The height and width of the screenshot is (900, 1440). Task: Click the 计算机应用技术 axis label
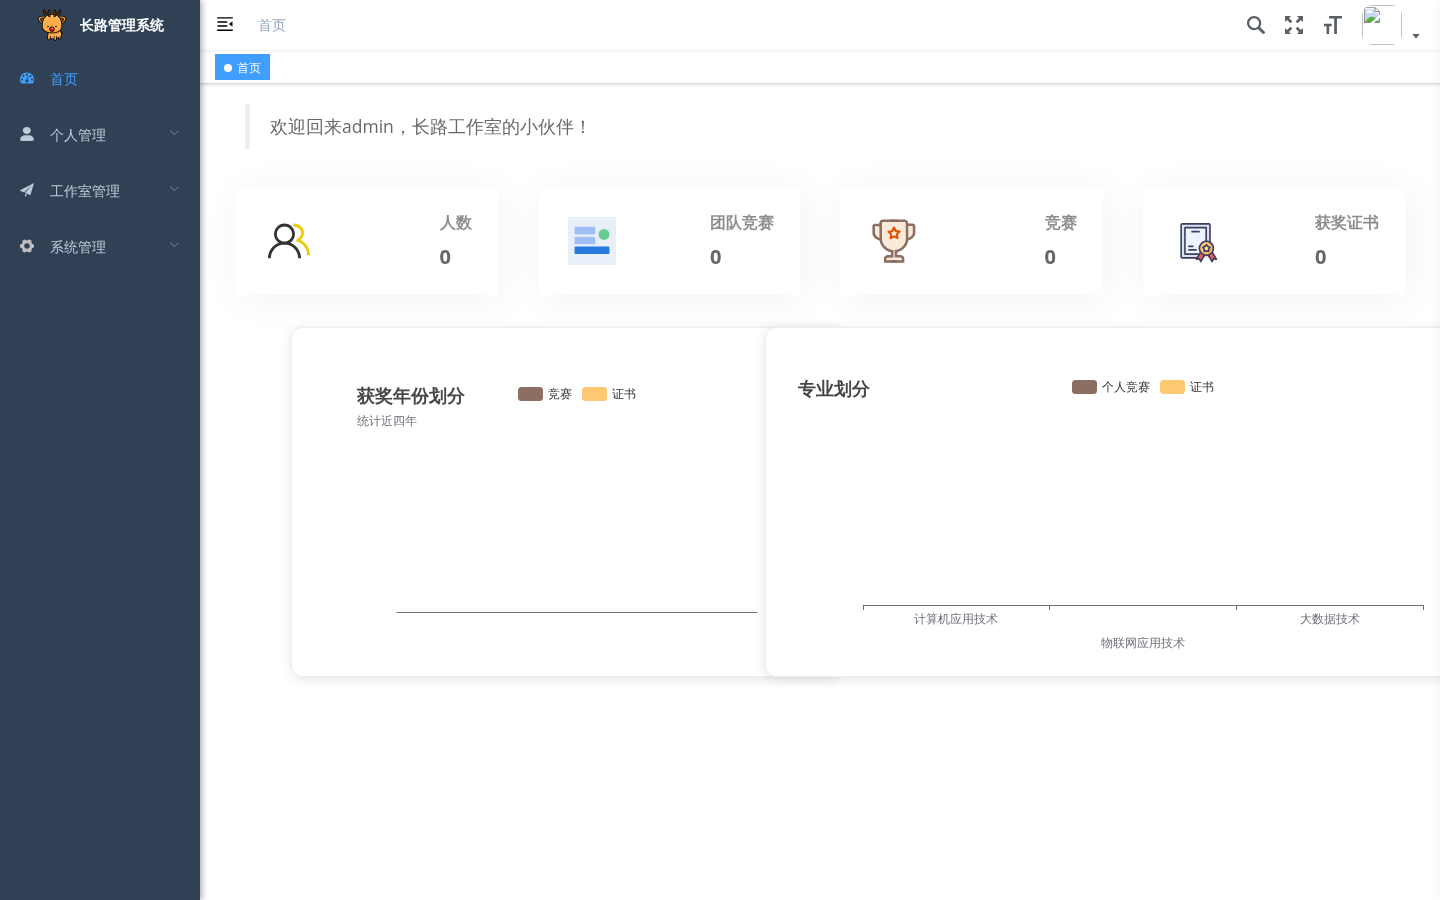956,619
